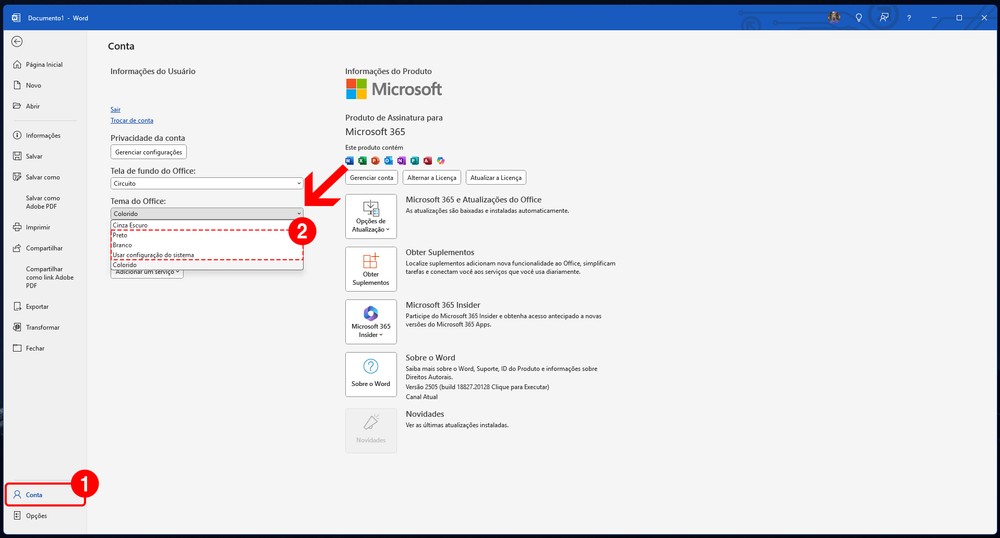This screenshot has width=1000, height=538.
Task: Click the Trocar de conta link
Action: pyautogui.click(x=132, y=120)
